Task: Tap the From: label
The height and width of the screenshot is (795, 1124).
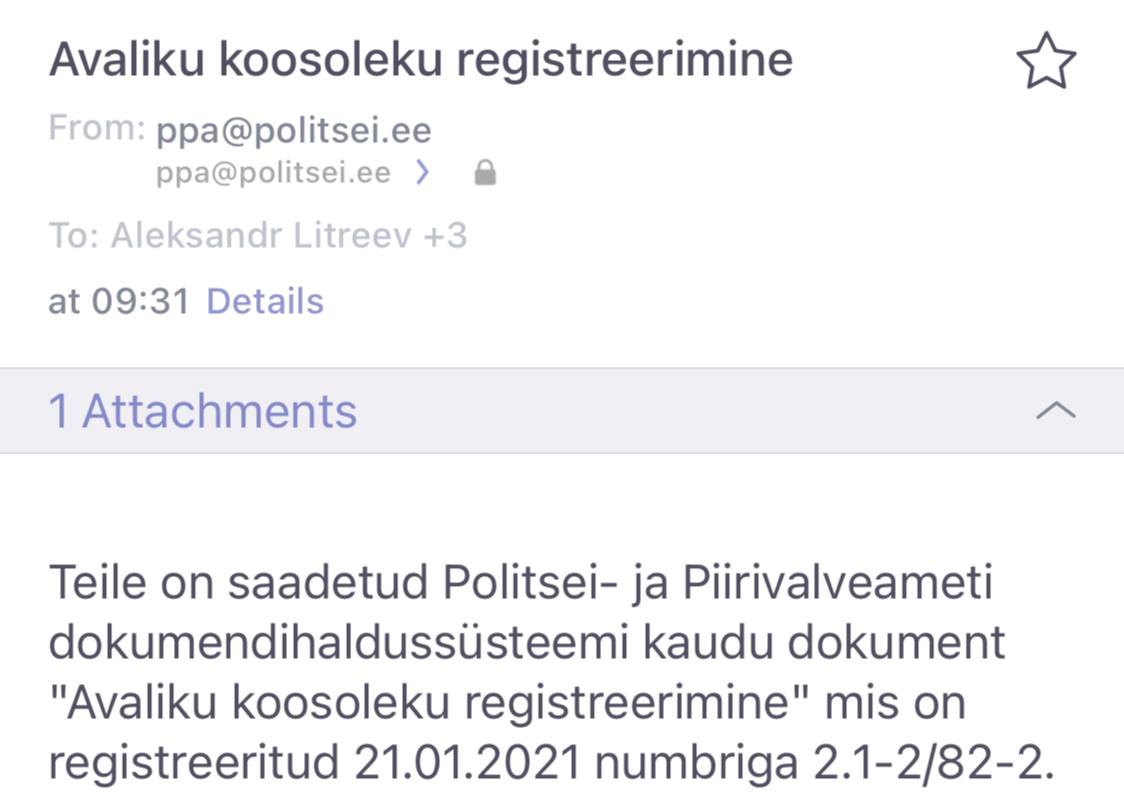Action: click(97, 129)
